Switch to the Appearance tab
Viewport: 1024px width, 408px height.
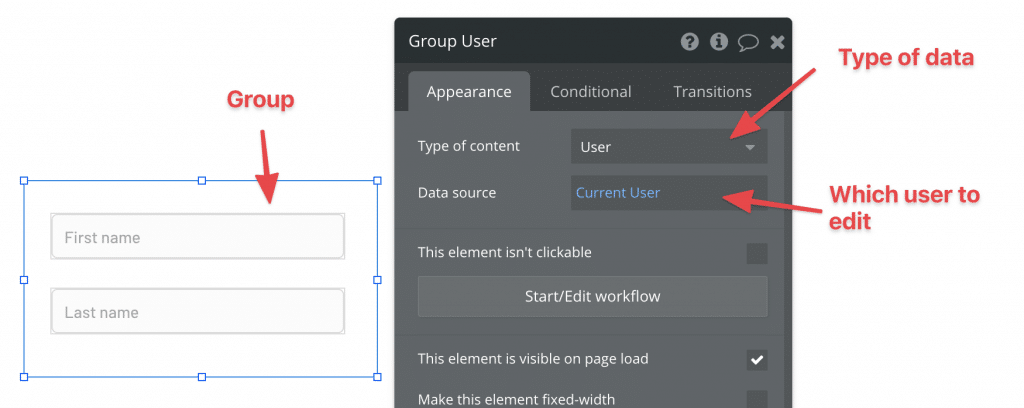[469, 92]
